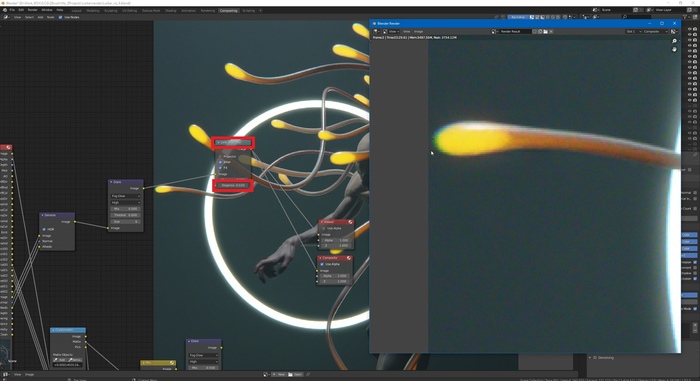Click the Render Result name field
Image resolution: width=700 pixels, height=381 pixels.
pos(515,31)
